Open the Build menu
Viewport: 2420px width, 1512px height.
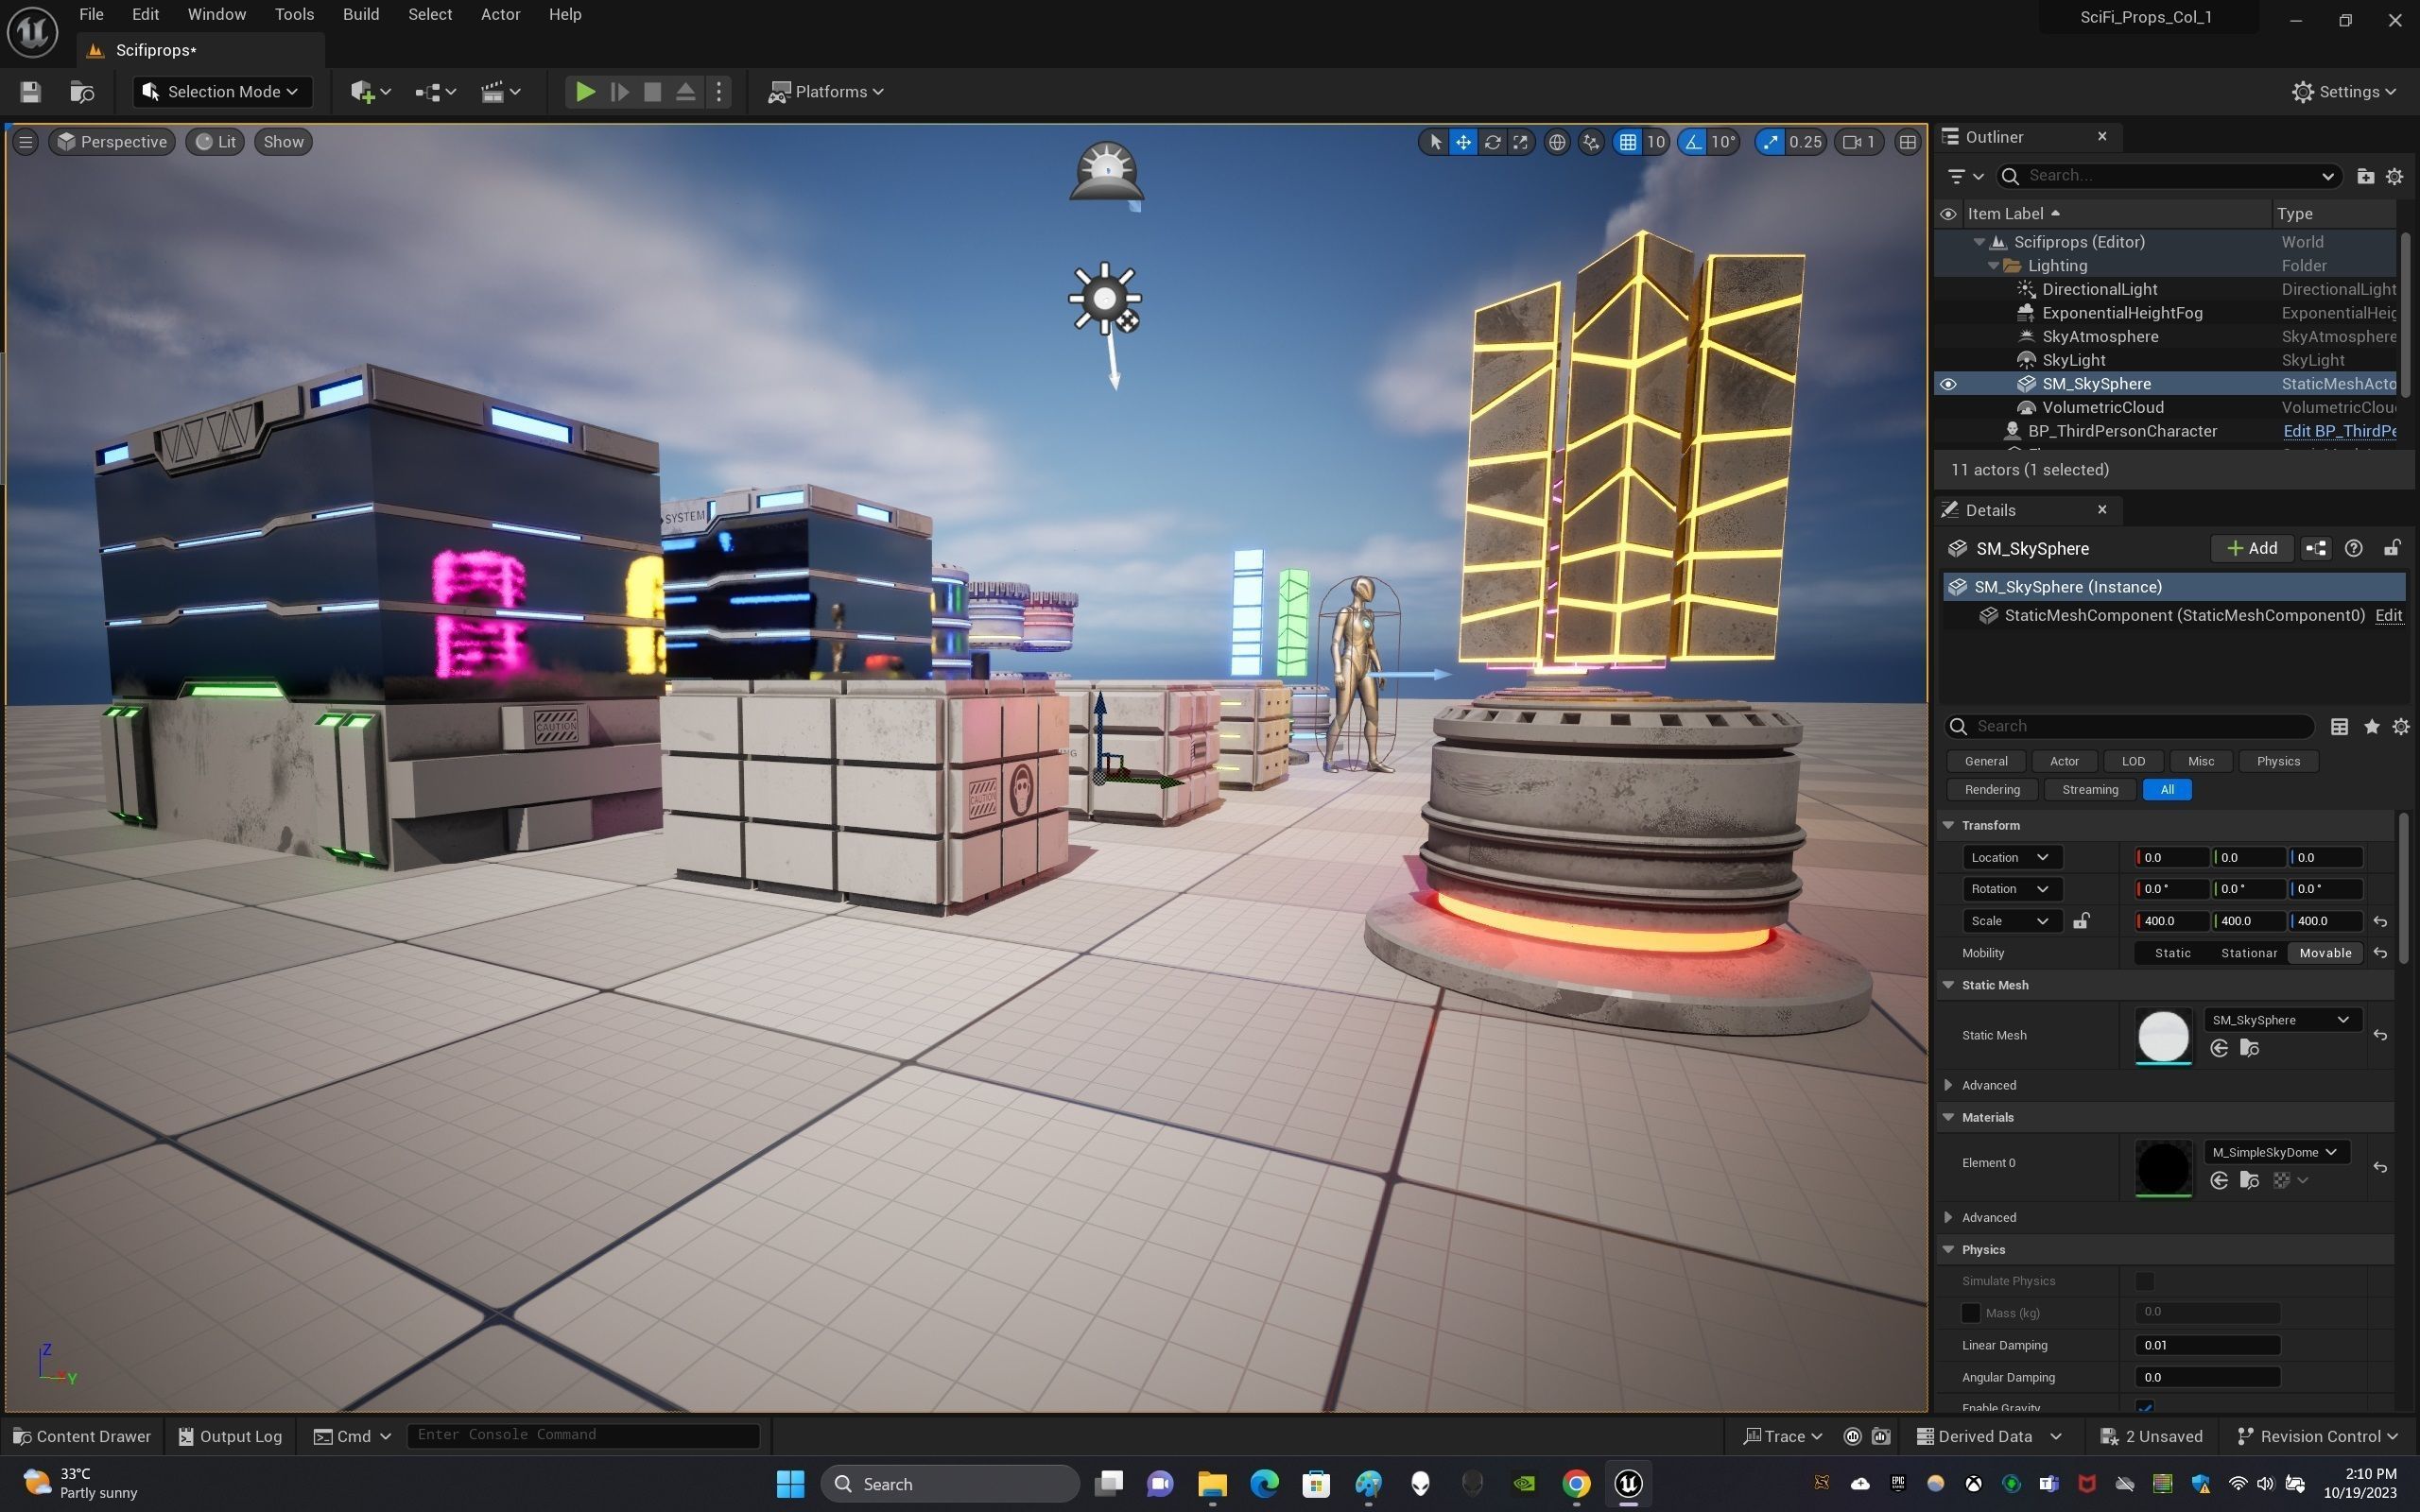[360, 14]
